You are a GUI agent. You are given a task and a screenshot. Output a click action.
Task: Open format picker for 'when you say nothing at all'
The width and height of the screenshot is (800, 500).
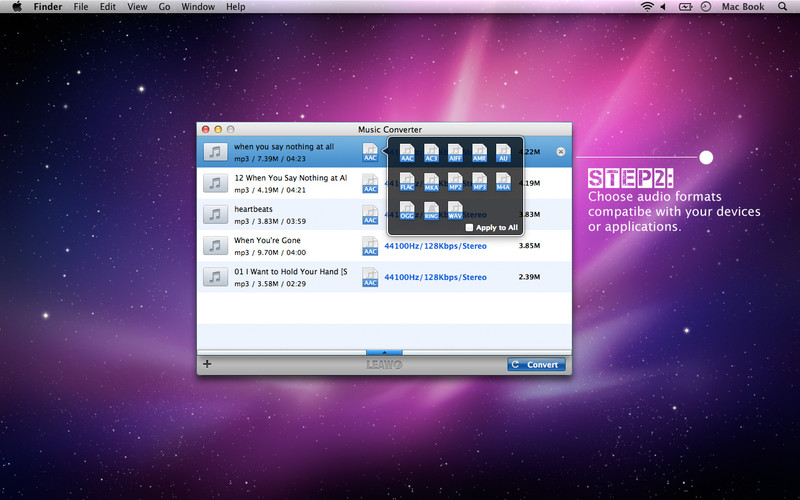pyautogui.click(x=370, y=152)
